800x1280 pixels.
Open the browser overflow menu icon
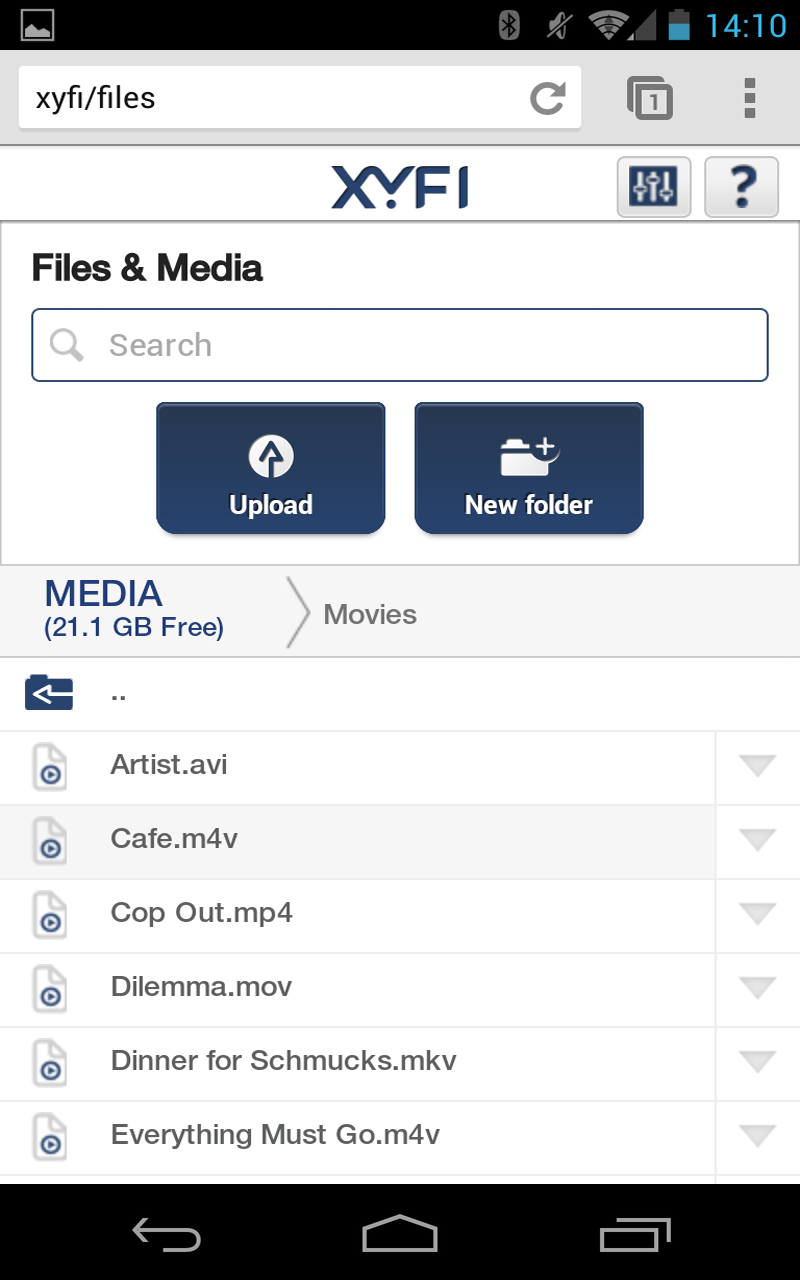749,98
